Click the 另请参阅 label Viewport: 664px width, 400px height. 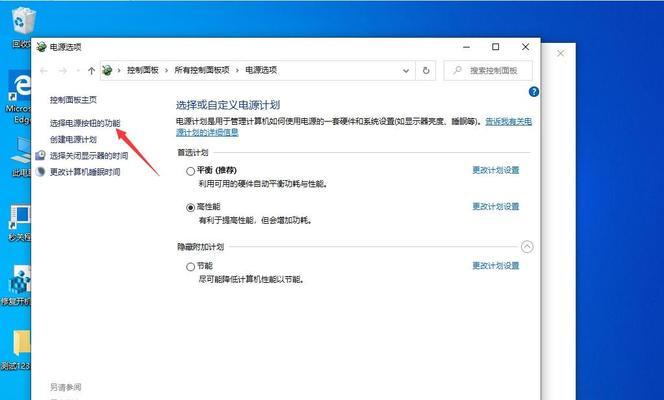(65, 387)
